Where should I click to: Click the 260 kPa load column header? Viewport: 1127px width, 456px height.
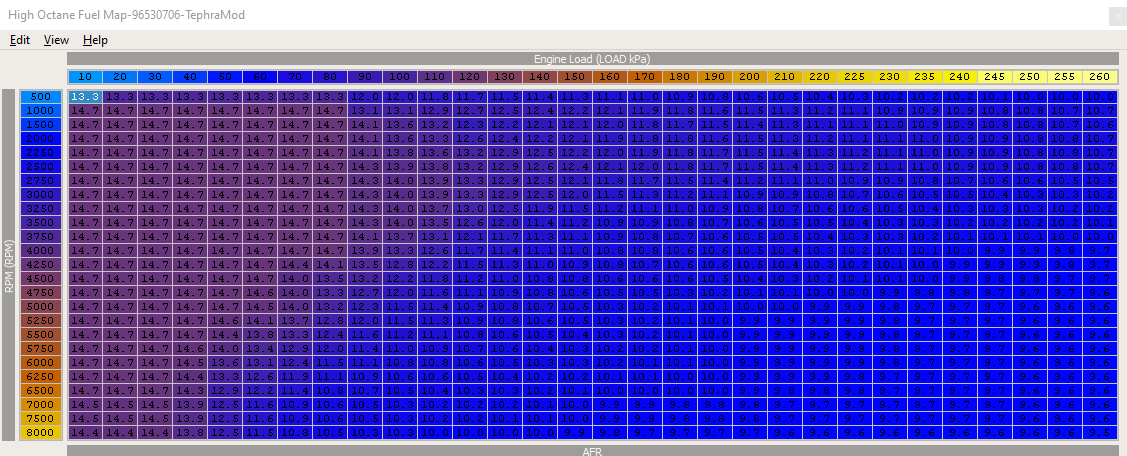tap(1099, 77)
